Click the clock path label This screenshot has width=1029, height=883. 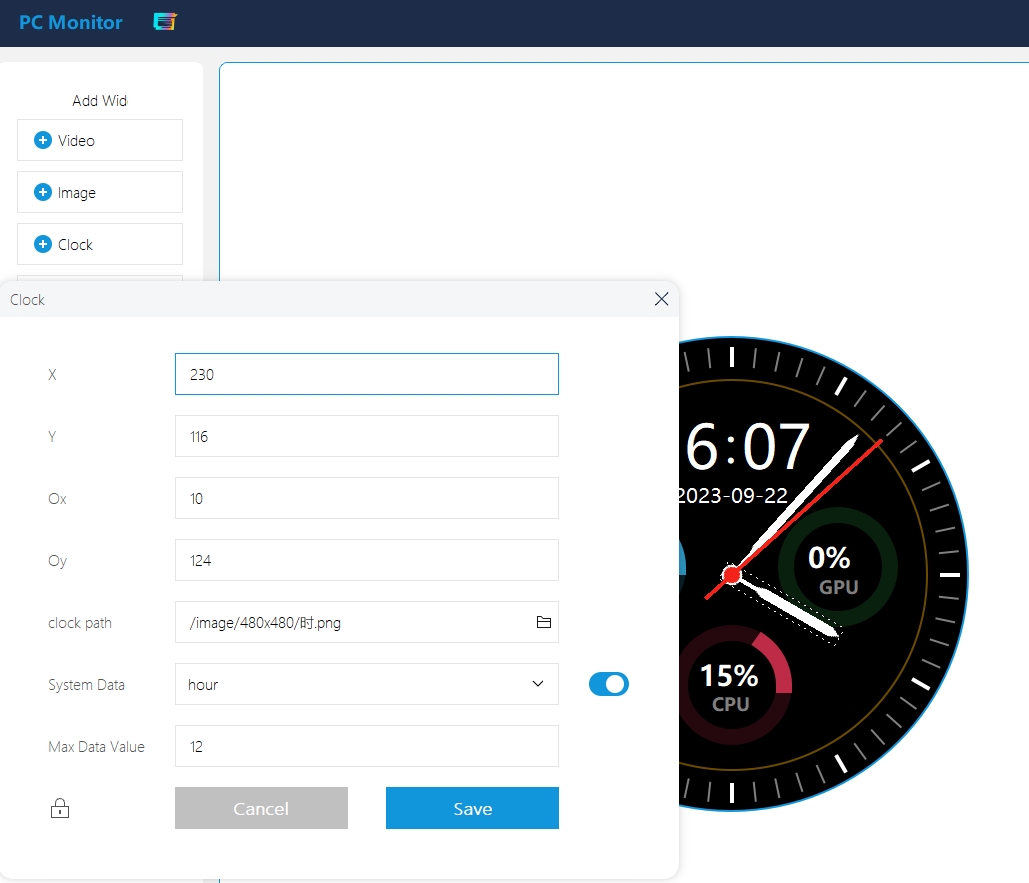[80, 623]
